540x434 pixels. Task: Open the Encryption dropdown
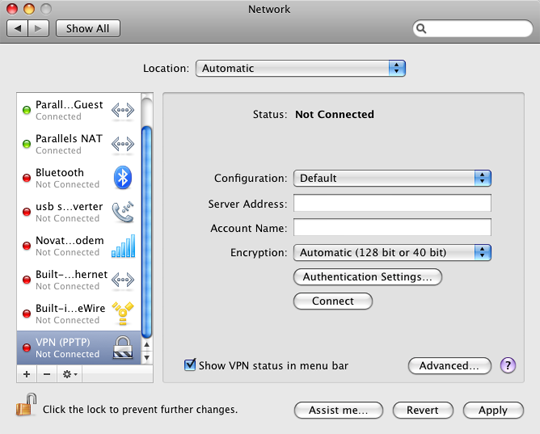point(392,252)
